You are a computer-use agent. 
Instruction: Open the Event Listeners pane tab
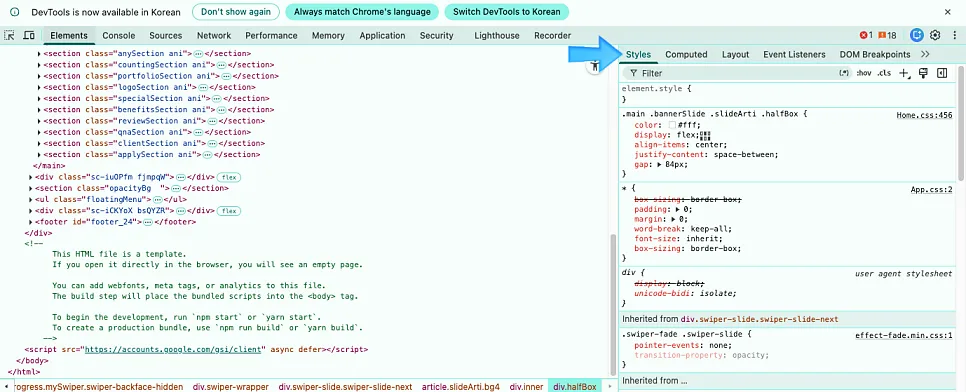pos(794,54)
